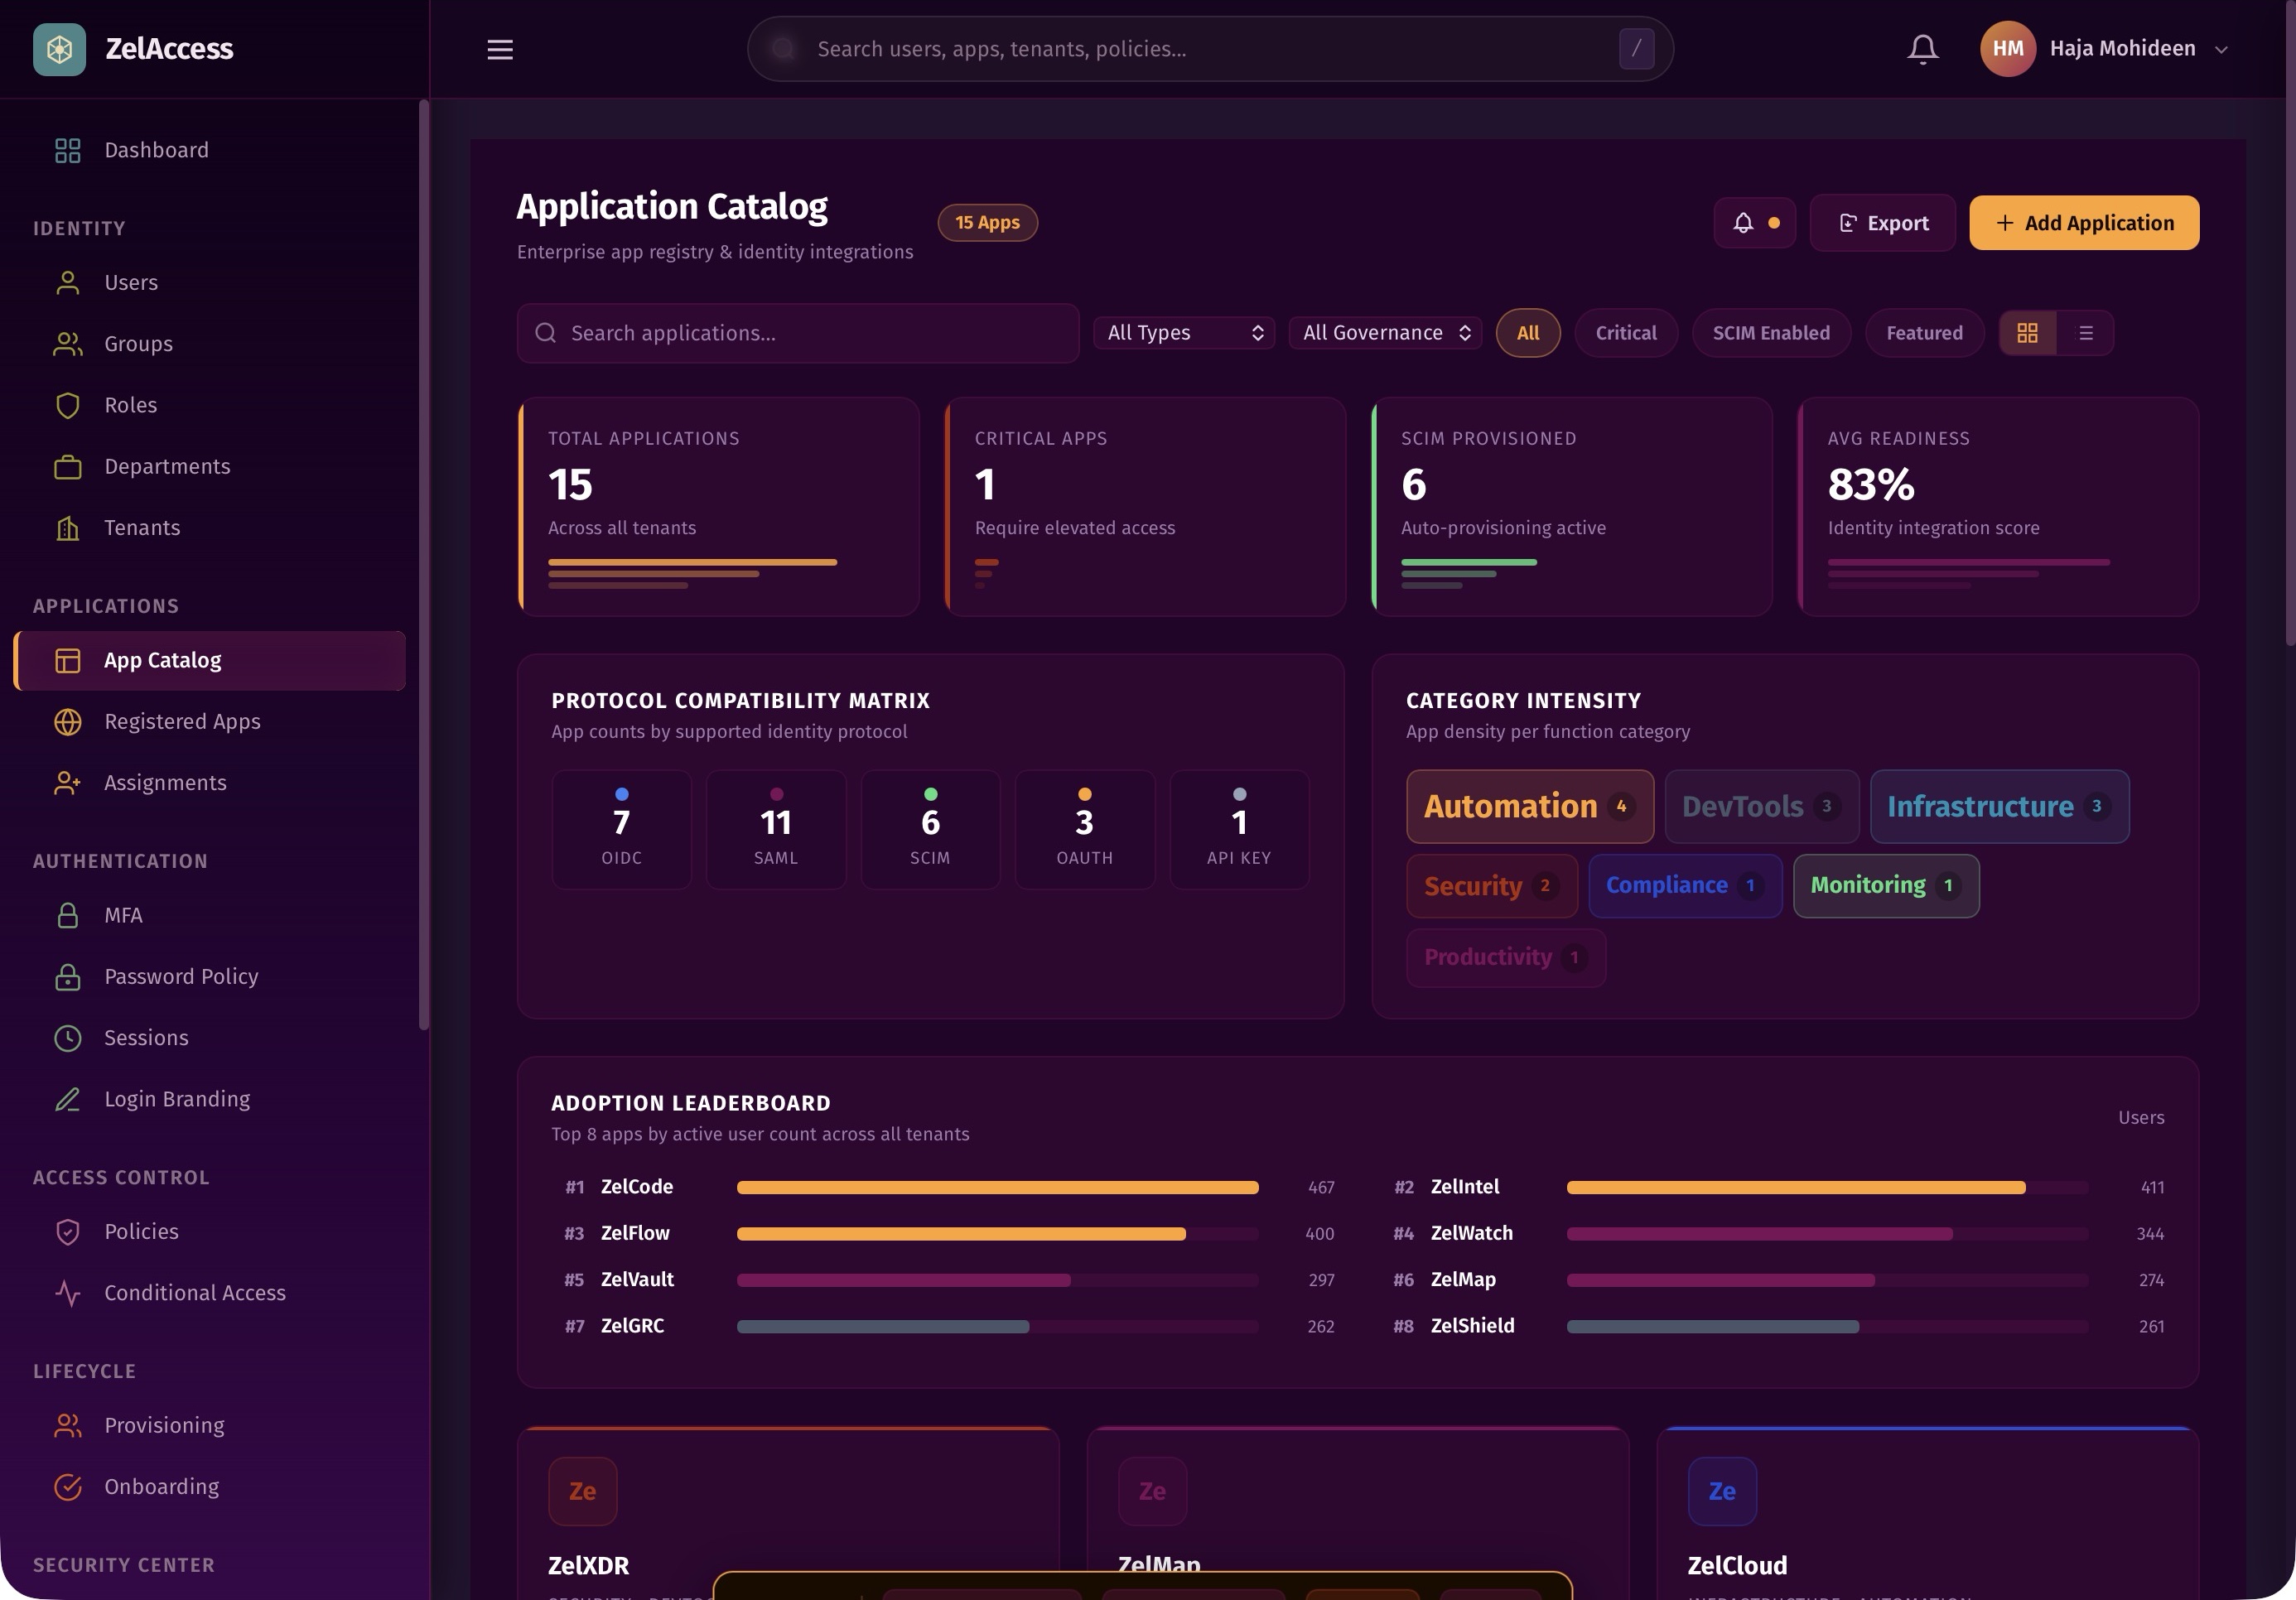Click the catalog notification bell next to Export

[1754, 222]
